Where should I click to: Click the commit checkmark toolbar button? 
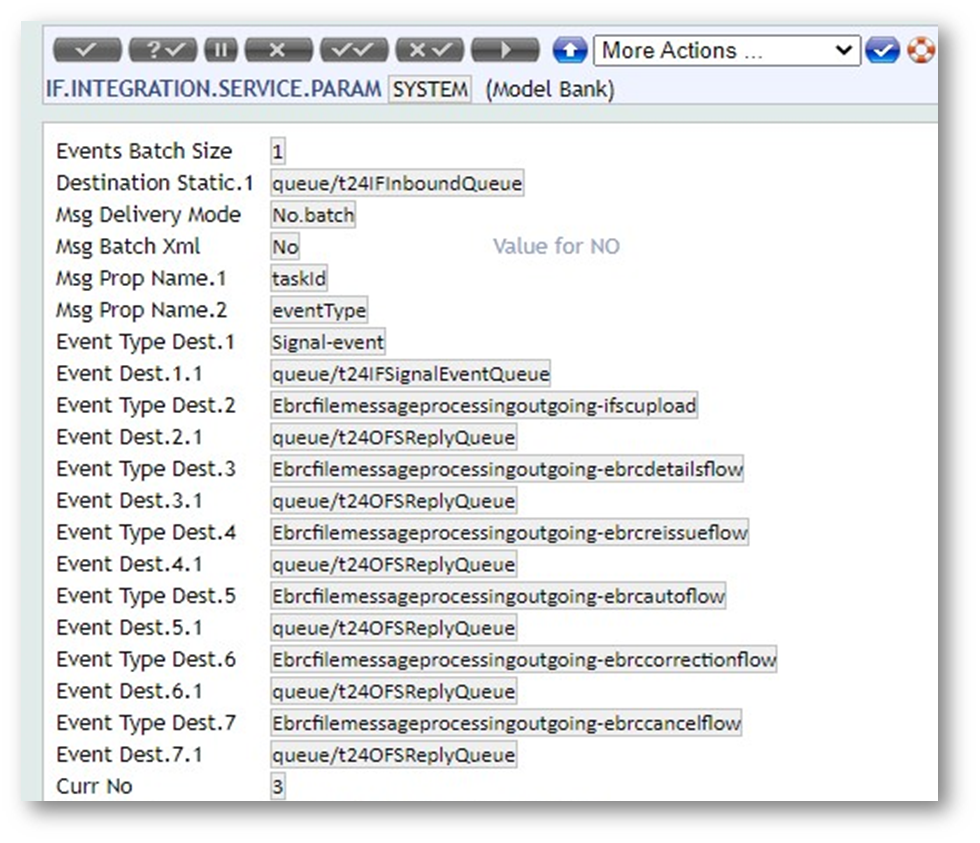pyautogui.click(x=86, y=51)
